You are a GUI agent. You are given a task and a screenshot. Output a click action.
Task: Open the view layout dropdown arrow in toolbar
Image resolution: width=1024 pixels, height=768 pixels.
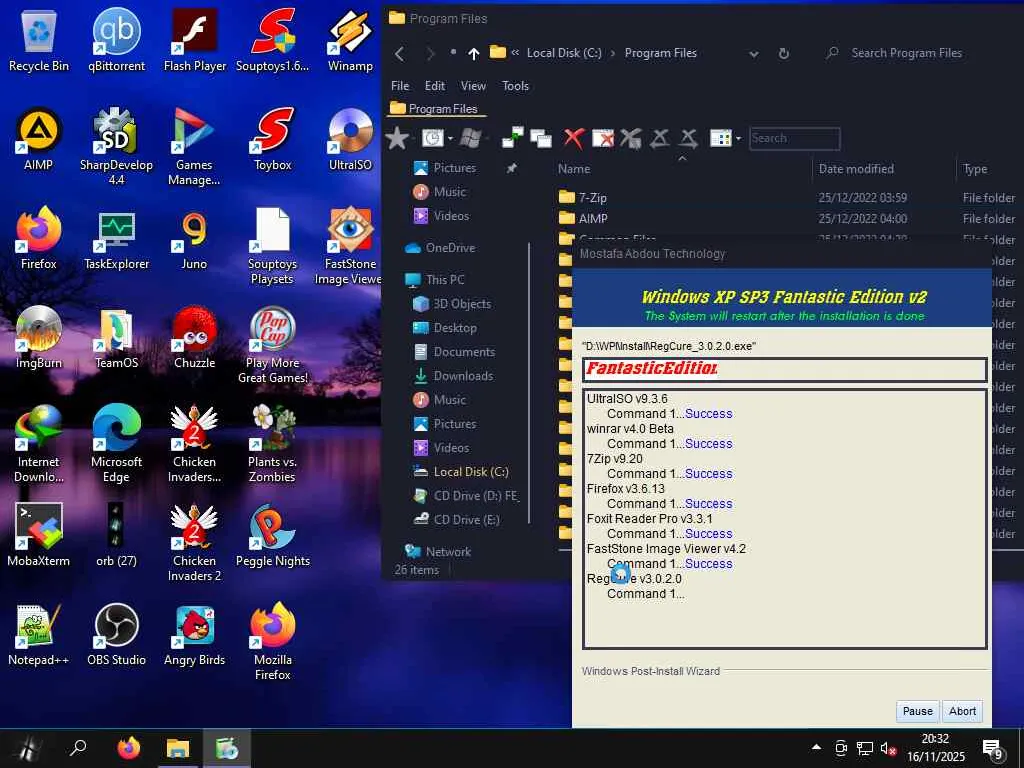pos(739,138)
